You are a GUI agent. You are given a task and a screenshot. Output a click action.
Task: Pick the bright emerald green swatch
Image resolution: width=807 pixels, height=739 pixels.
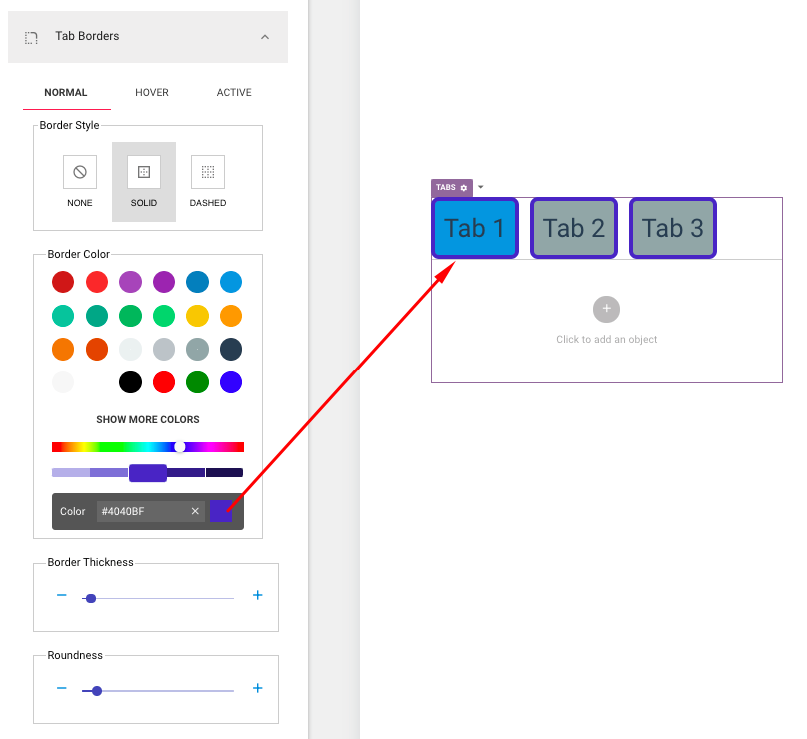[x=164, y=316]
